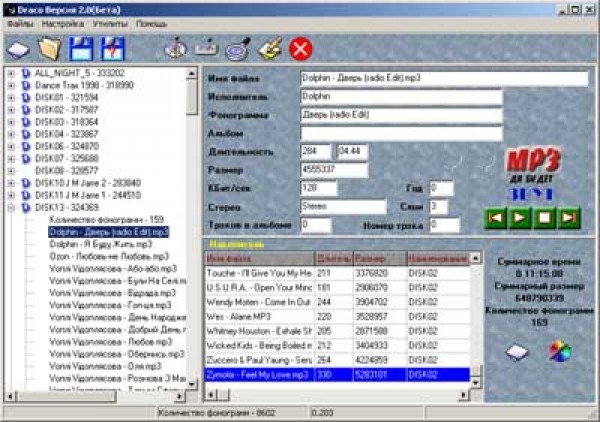600x422 pixels.
Task: Click the floppy disk icon with red mark
Action: click(113, 47)
